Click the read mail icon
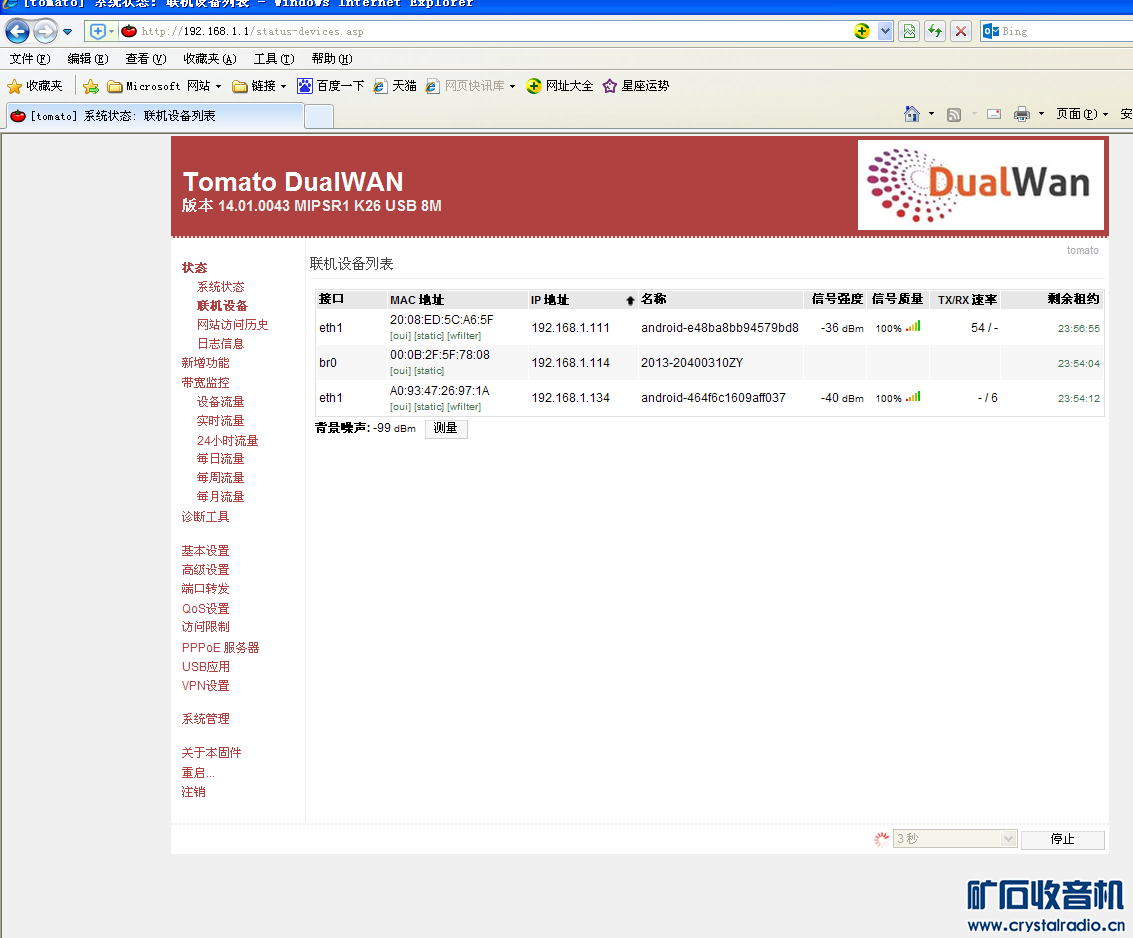 click(994, 114)
